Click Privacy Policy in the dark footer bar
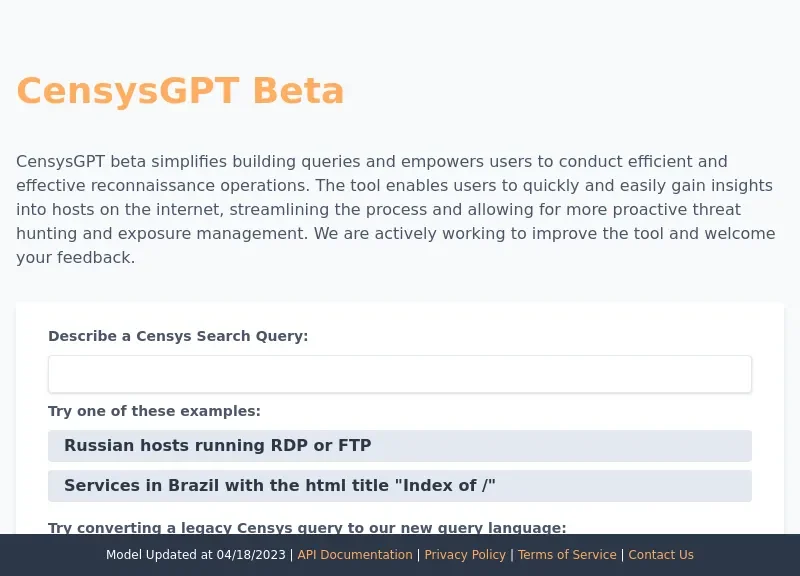This screenshot has width=800, height=576. pos(465,555)
